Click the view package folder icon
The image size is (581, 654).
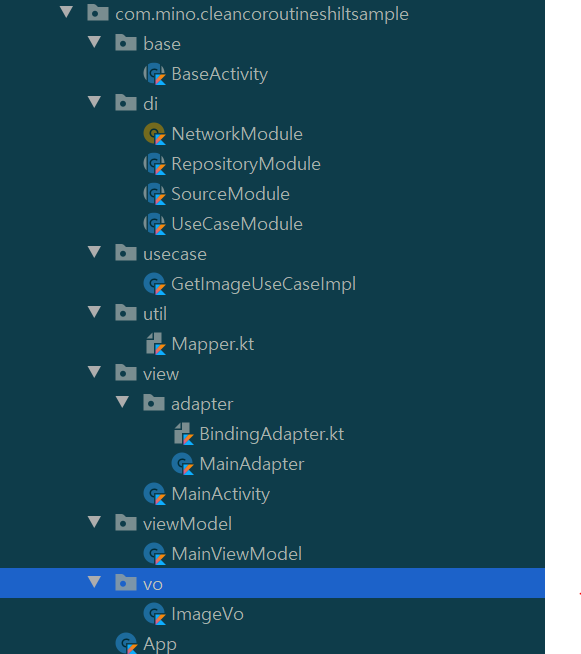(126, 373)
